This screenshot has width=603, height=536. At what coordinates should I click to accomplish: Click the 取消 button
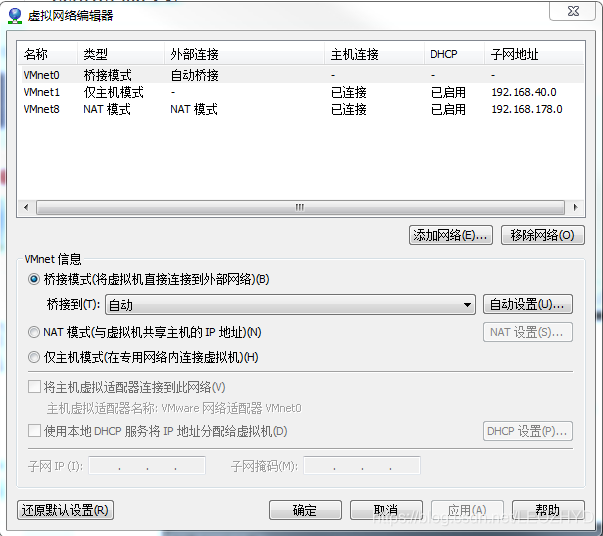386,510
